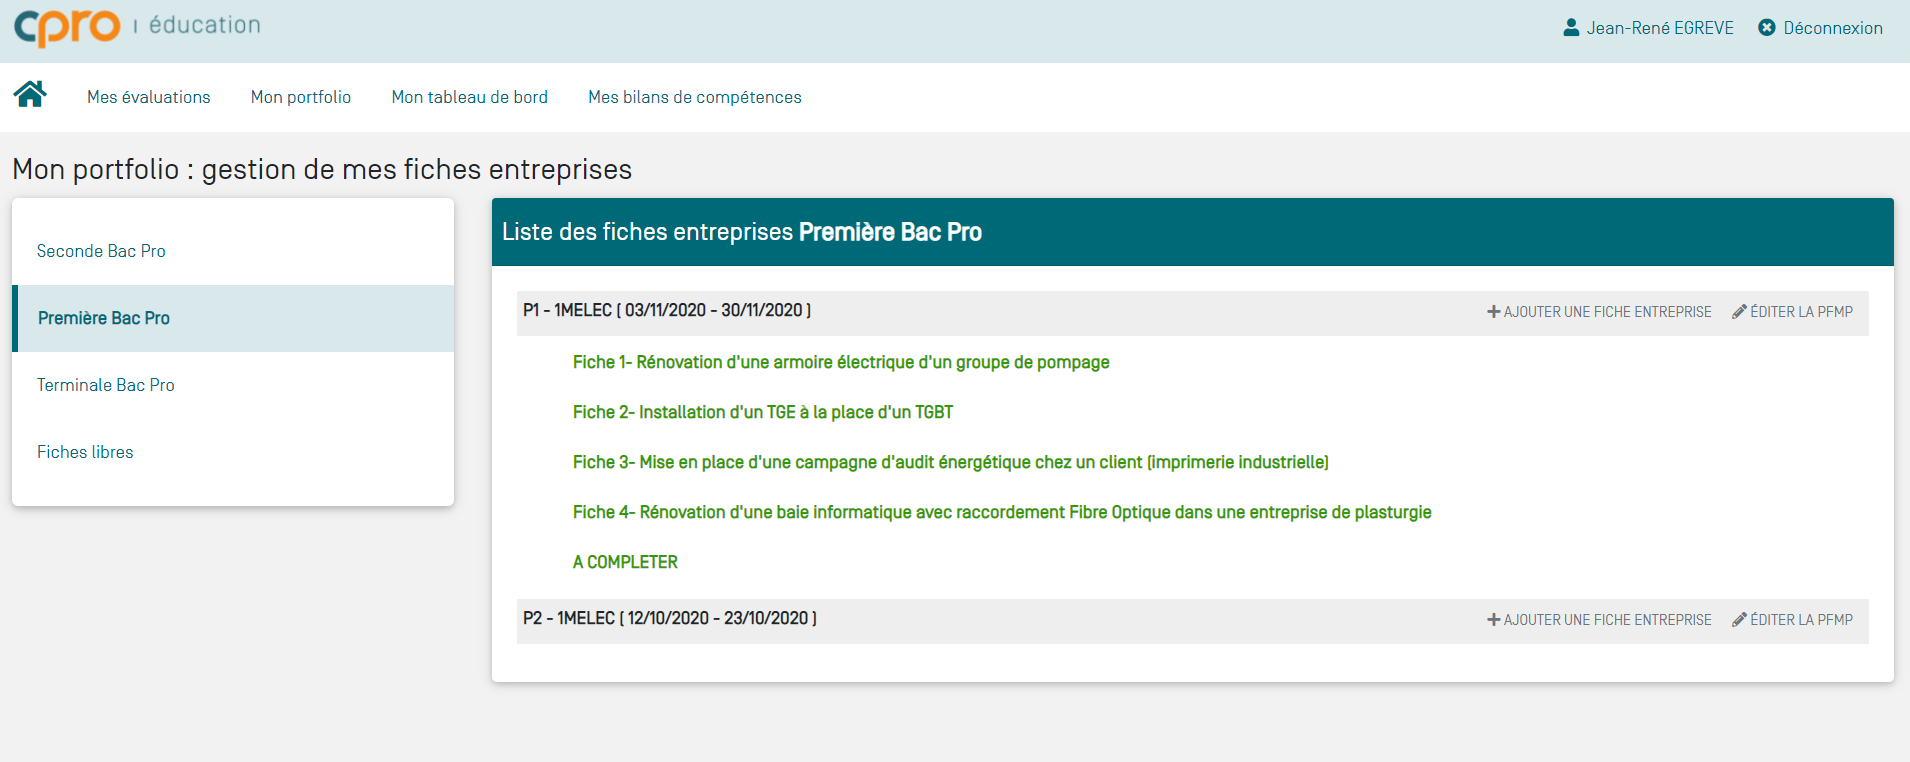Click the pencil icon for P1 PFMP
This screenshot has height=762, width=1910.
[x=1740, y=312]
